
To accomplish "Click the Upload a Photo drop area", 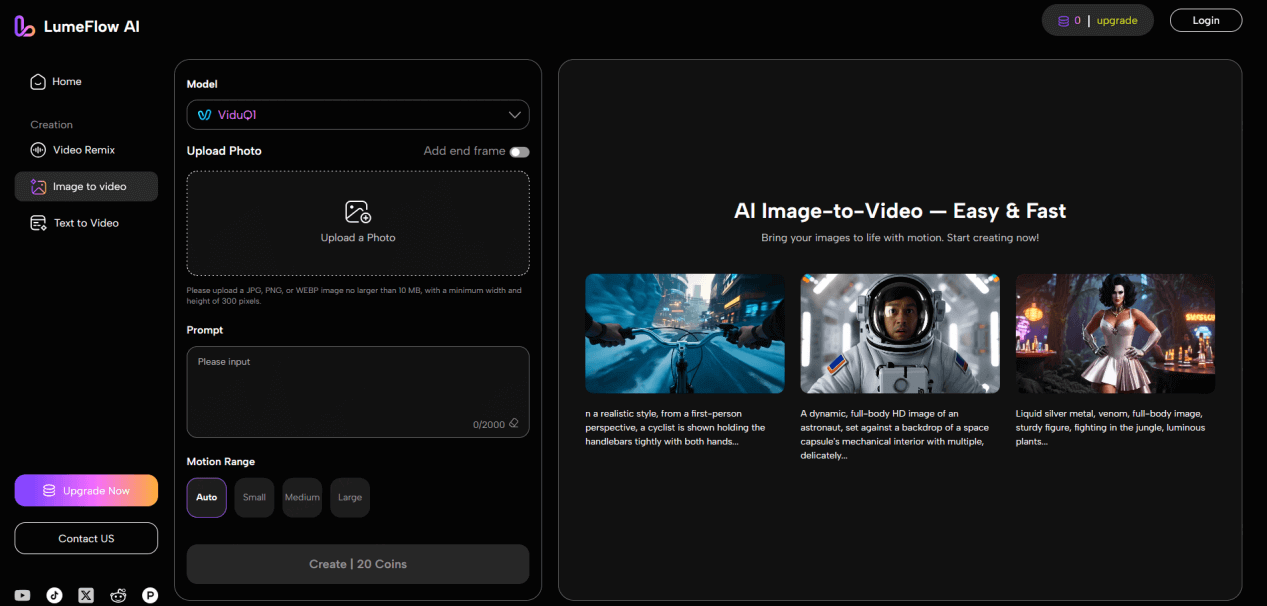I will tap(358, 223).
